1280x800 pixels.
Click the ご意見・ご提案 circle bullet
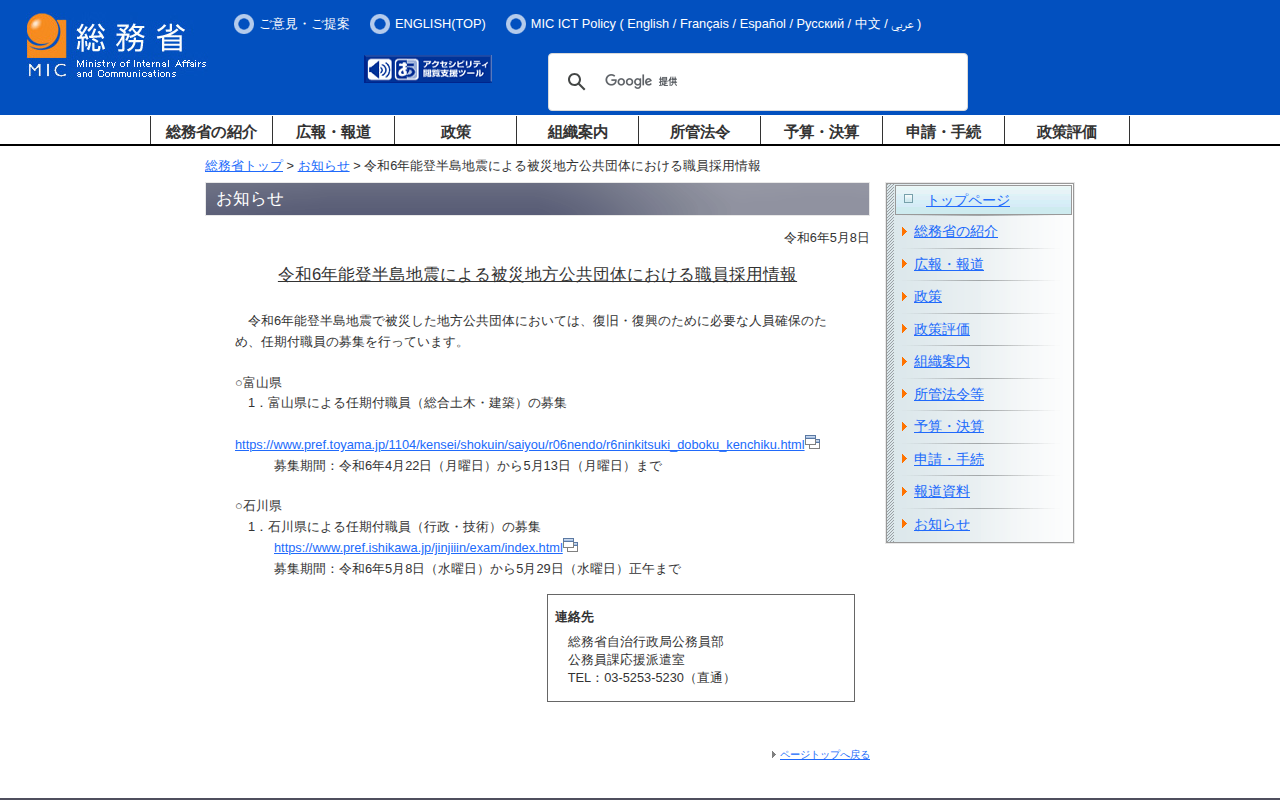244,24
